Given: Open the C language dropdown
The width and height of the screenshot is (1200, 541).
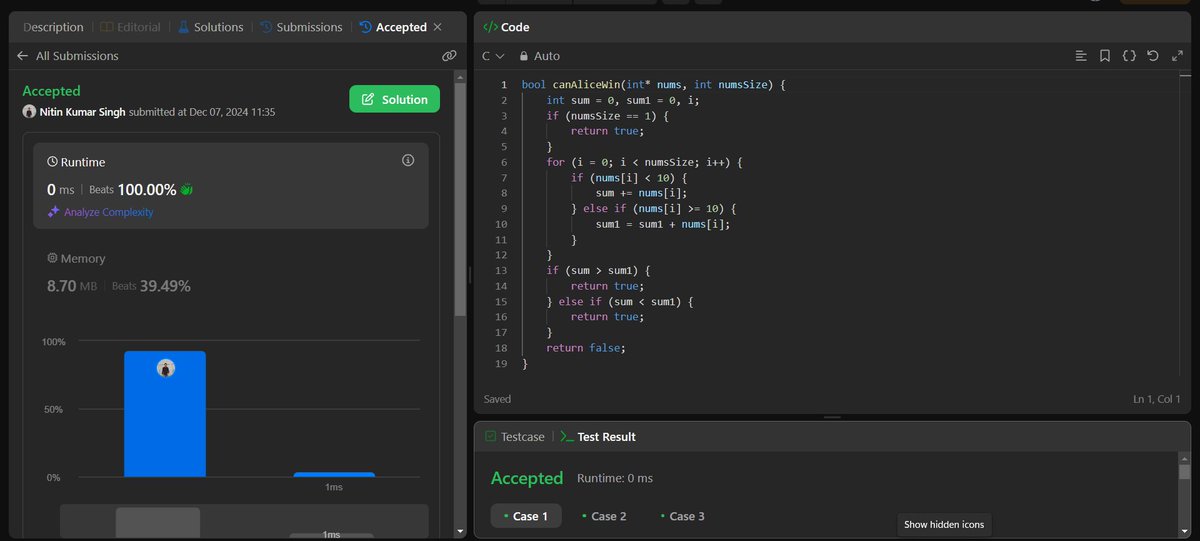Looking at the screenshot, I should (493, 56).
